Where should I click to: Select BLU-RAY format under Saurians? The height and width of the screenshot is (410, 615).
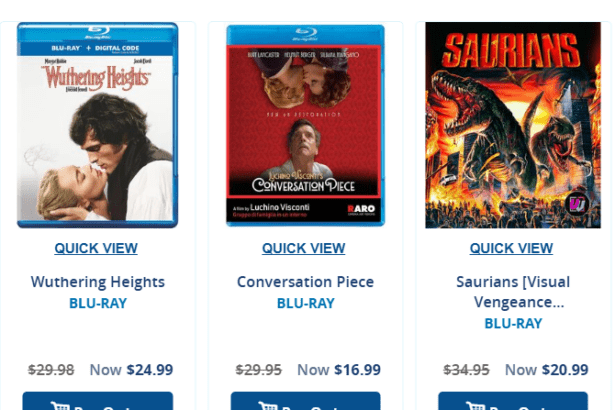(x=513, y=324)
